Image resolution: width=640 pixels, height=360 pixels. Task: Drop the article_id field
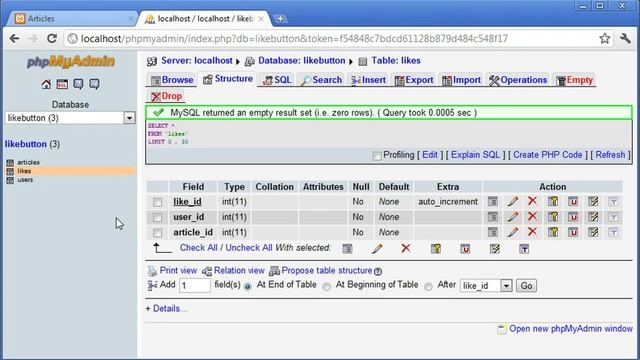(532, 232)
